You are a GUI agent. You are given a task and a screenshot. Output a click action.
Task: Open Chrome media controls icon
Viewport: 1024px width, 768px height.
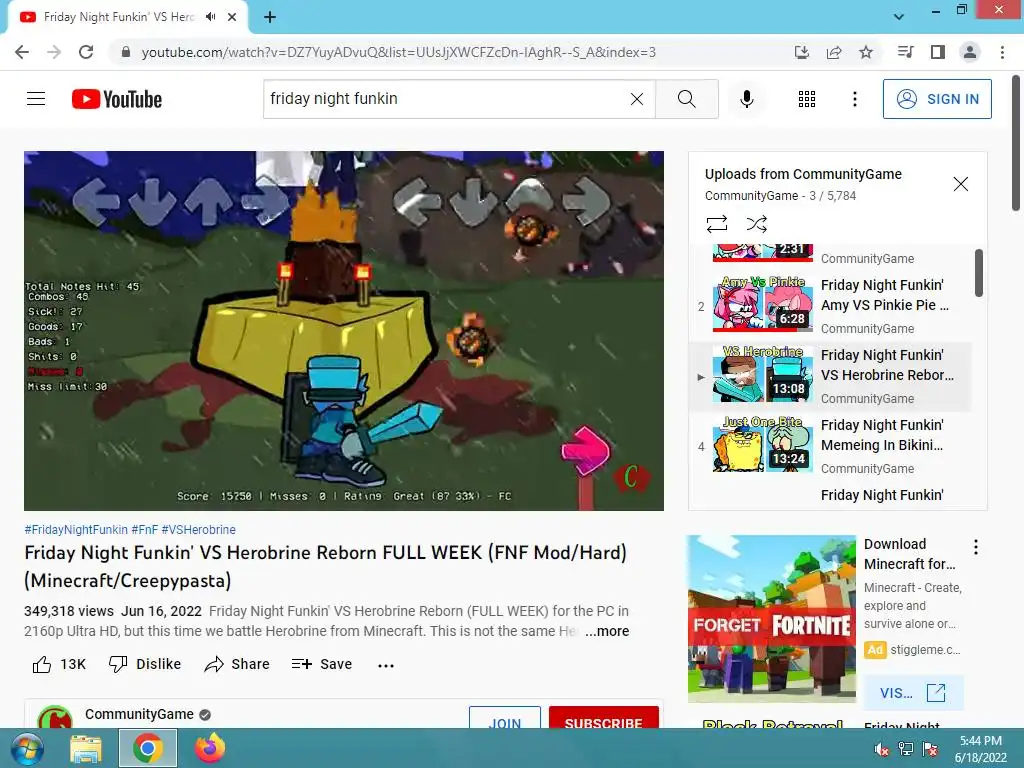pos(905,52)
